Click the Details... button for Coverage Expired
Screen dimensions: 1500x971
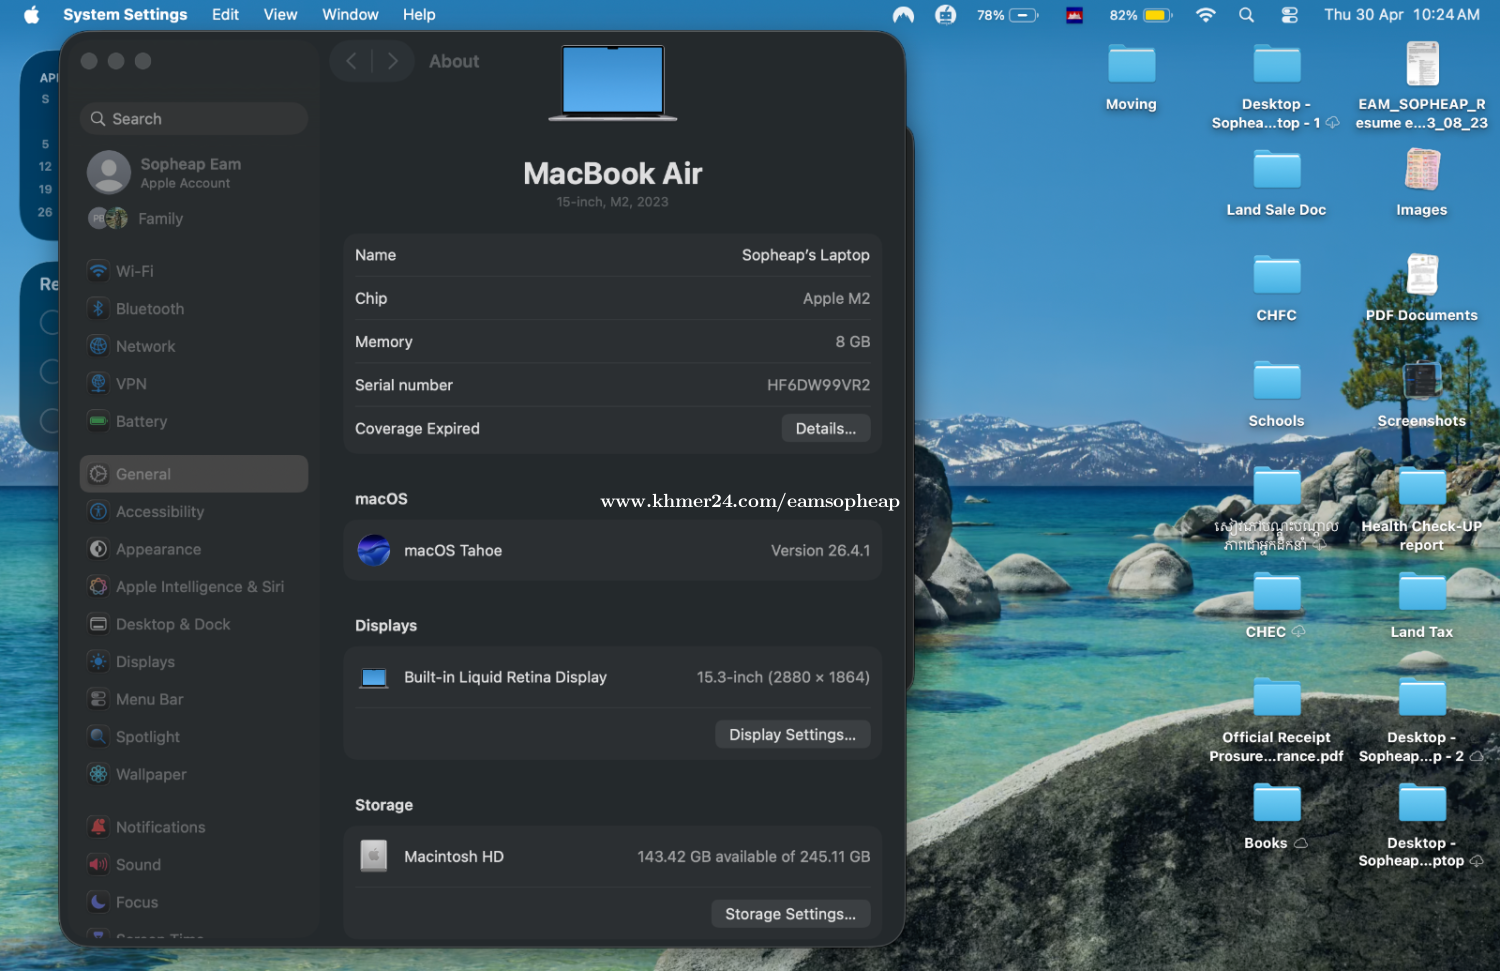pos(826,428)
